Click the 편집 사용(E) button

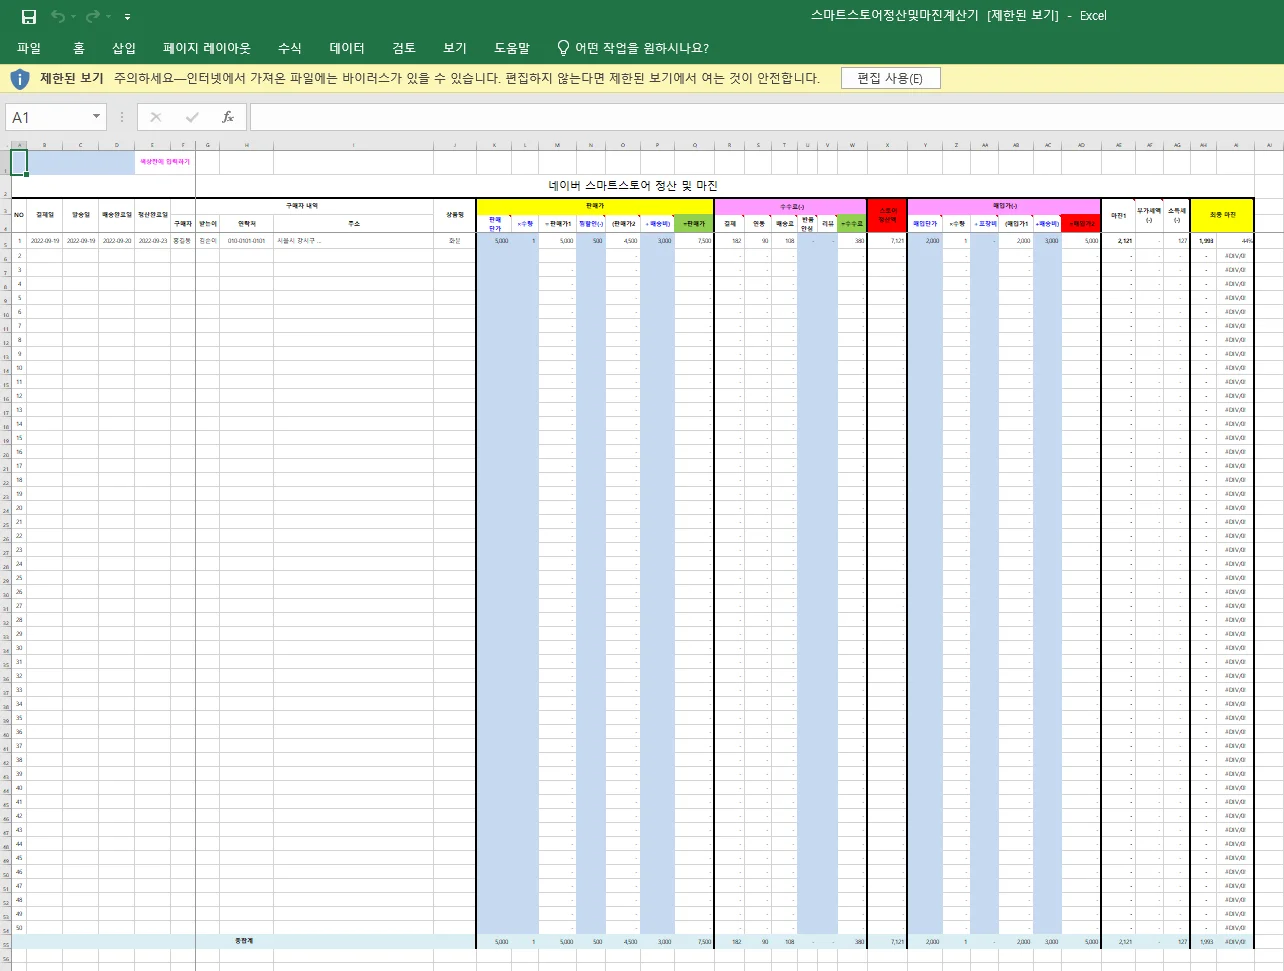(890, 78)
